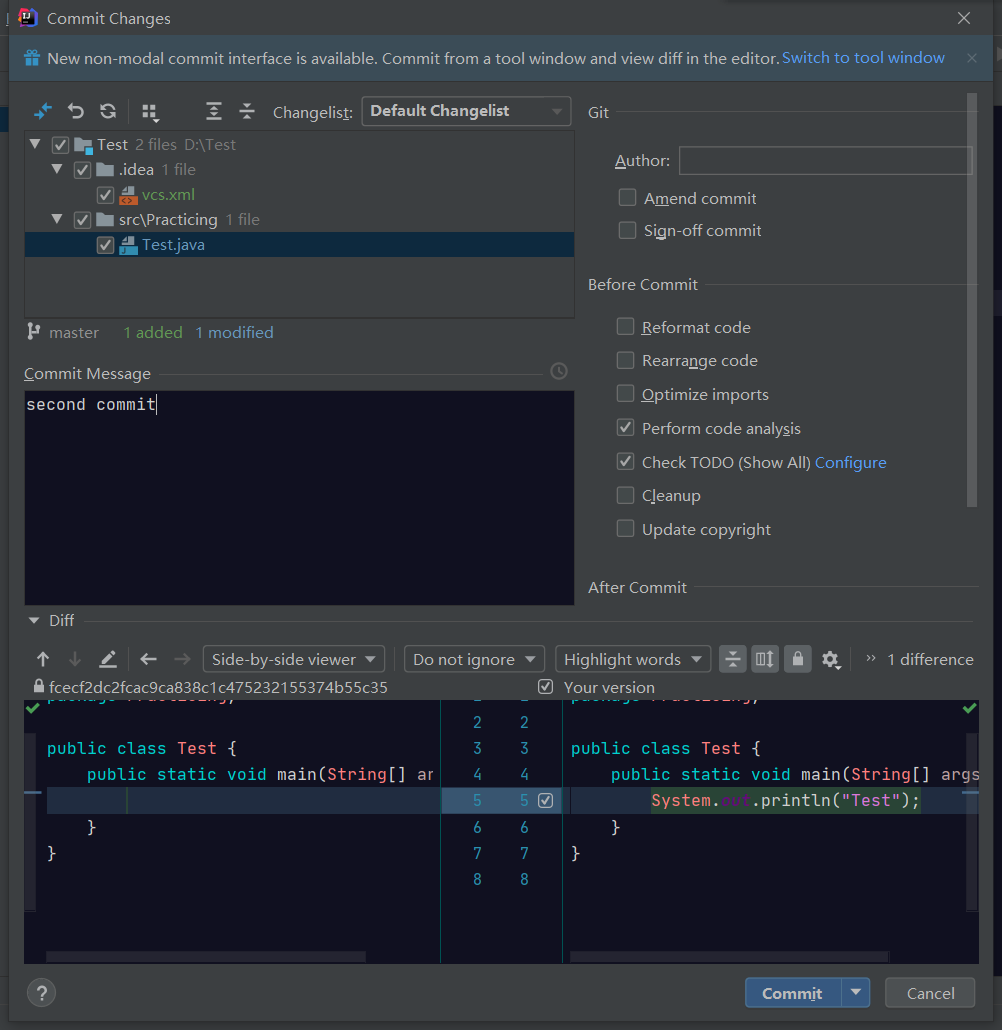Toggle the diff editor lock icon

(x=798, y=659)
